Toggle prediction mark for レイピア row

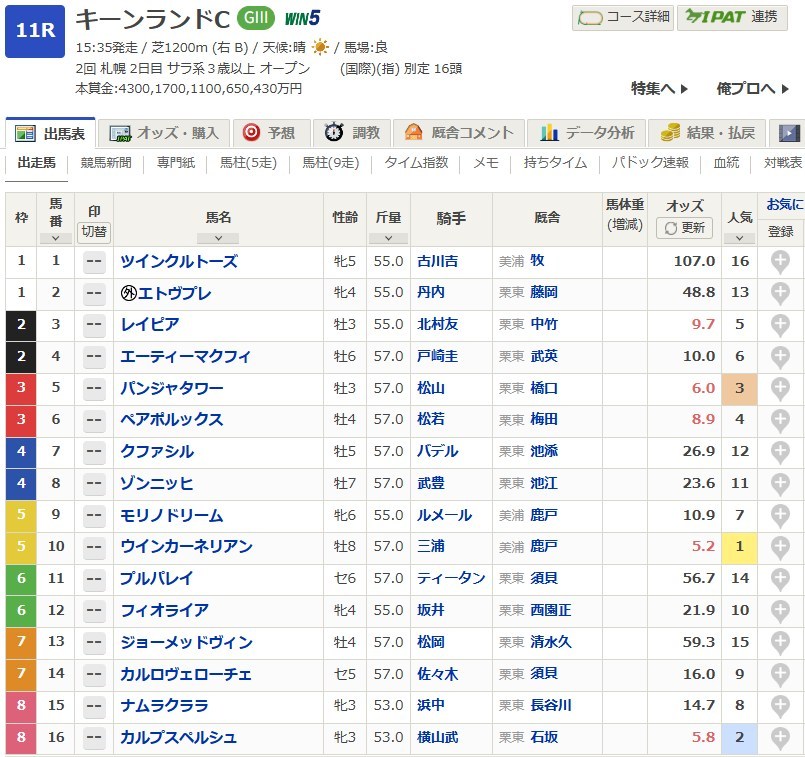94,325
